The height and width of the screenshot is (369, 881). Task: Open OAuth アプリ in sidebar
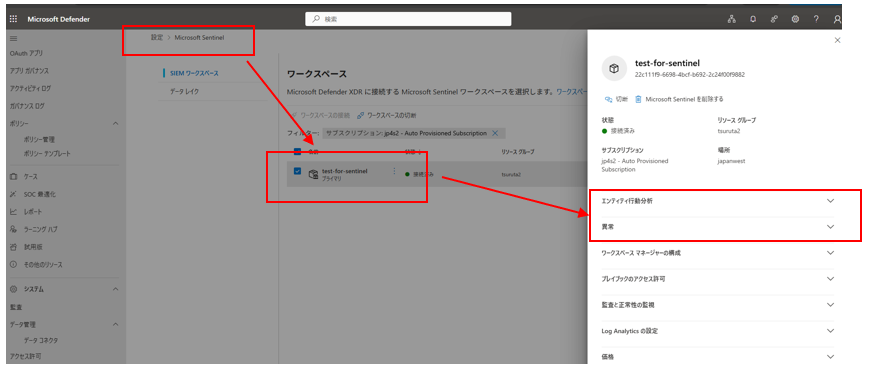tap(26, 53)
